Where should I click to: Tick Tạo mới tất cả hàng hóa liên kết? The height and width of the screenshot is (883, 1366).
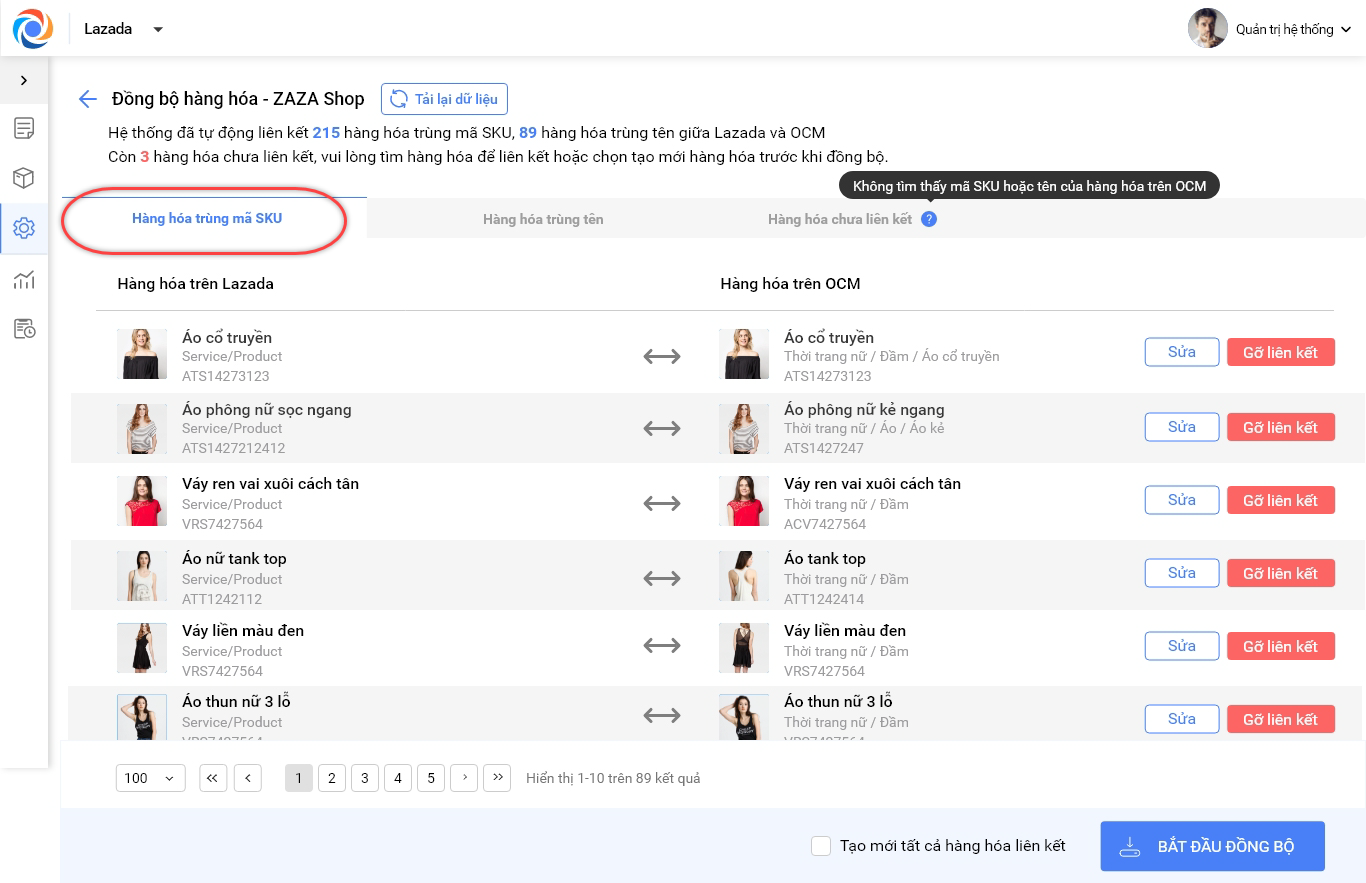coord(821,846)
